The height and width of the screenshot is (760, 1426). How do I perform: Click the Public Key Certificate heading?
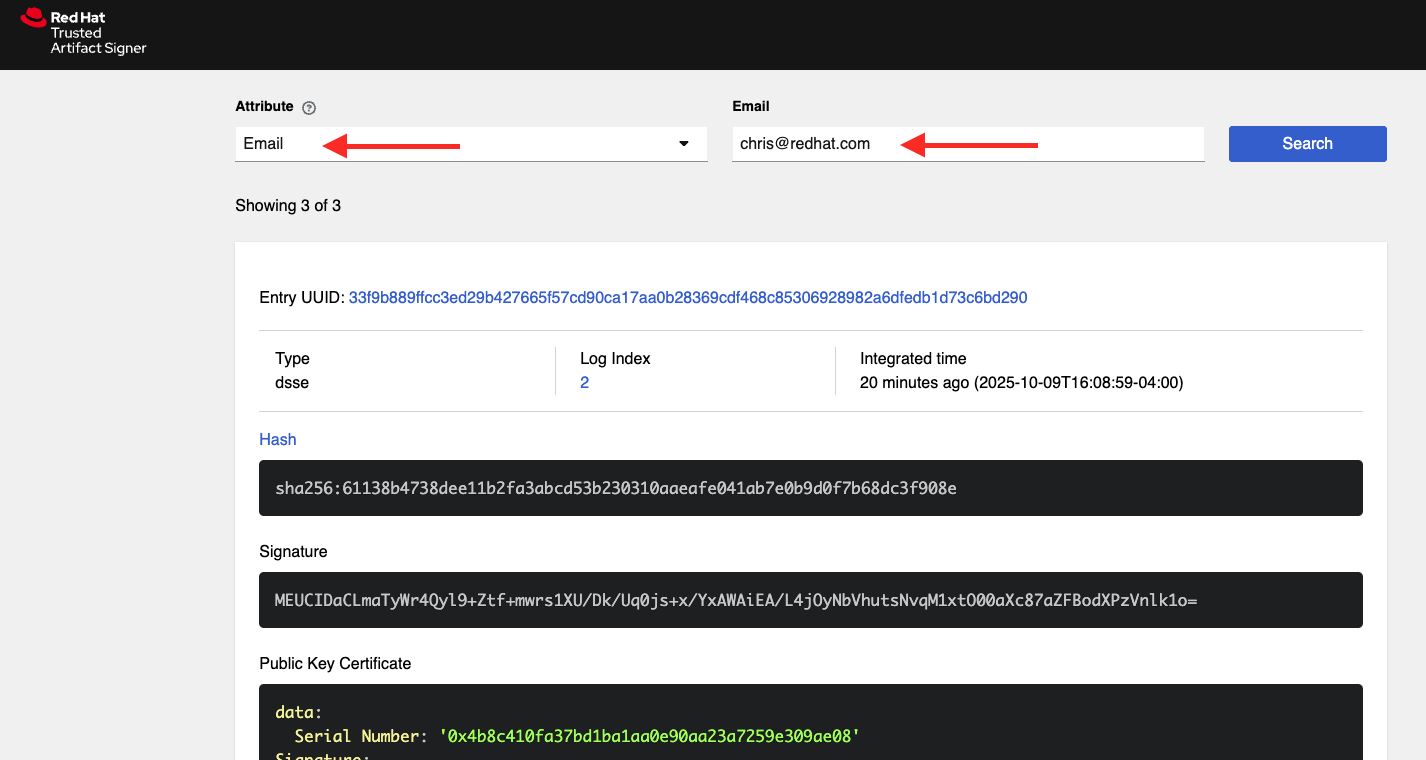tap(335, 664)
